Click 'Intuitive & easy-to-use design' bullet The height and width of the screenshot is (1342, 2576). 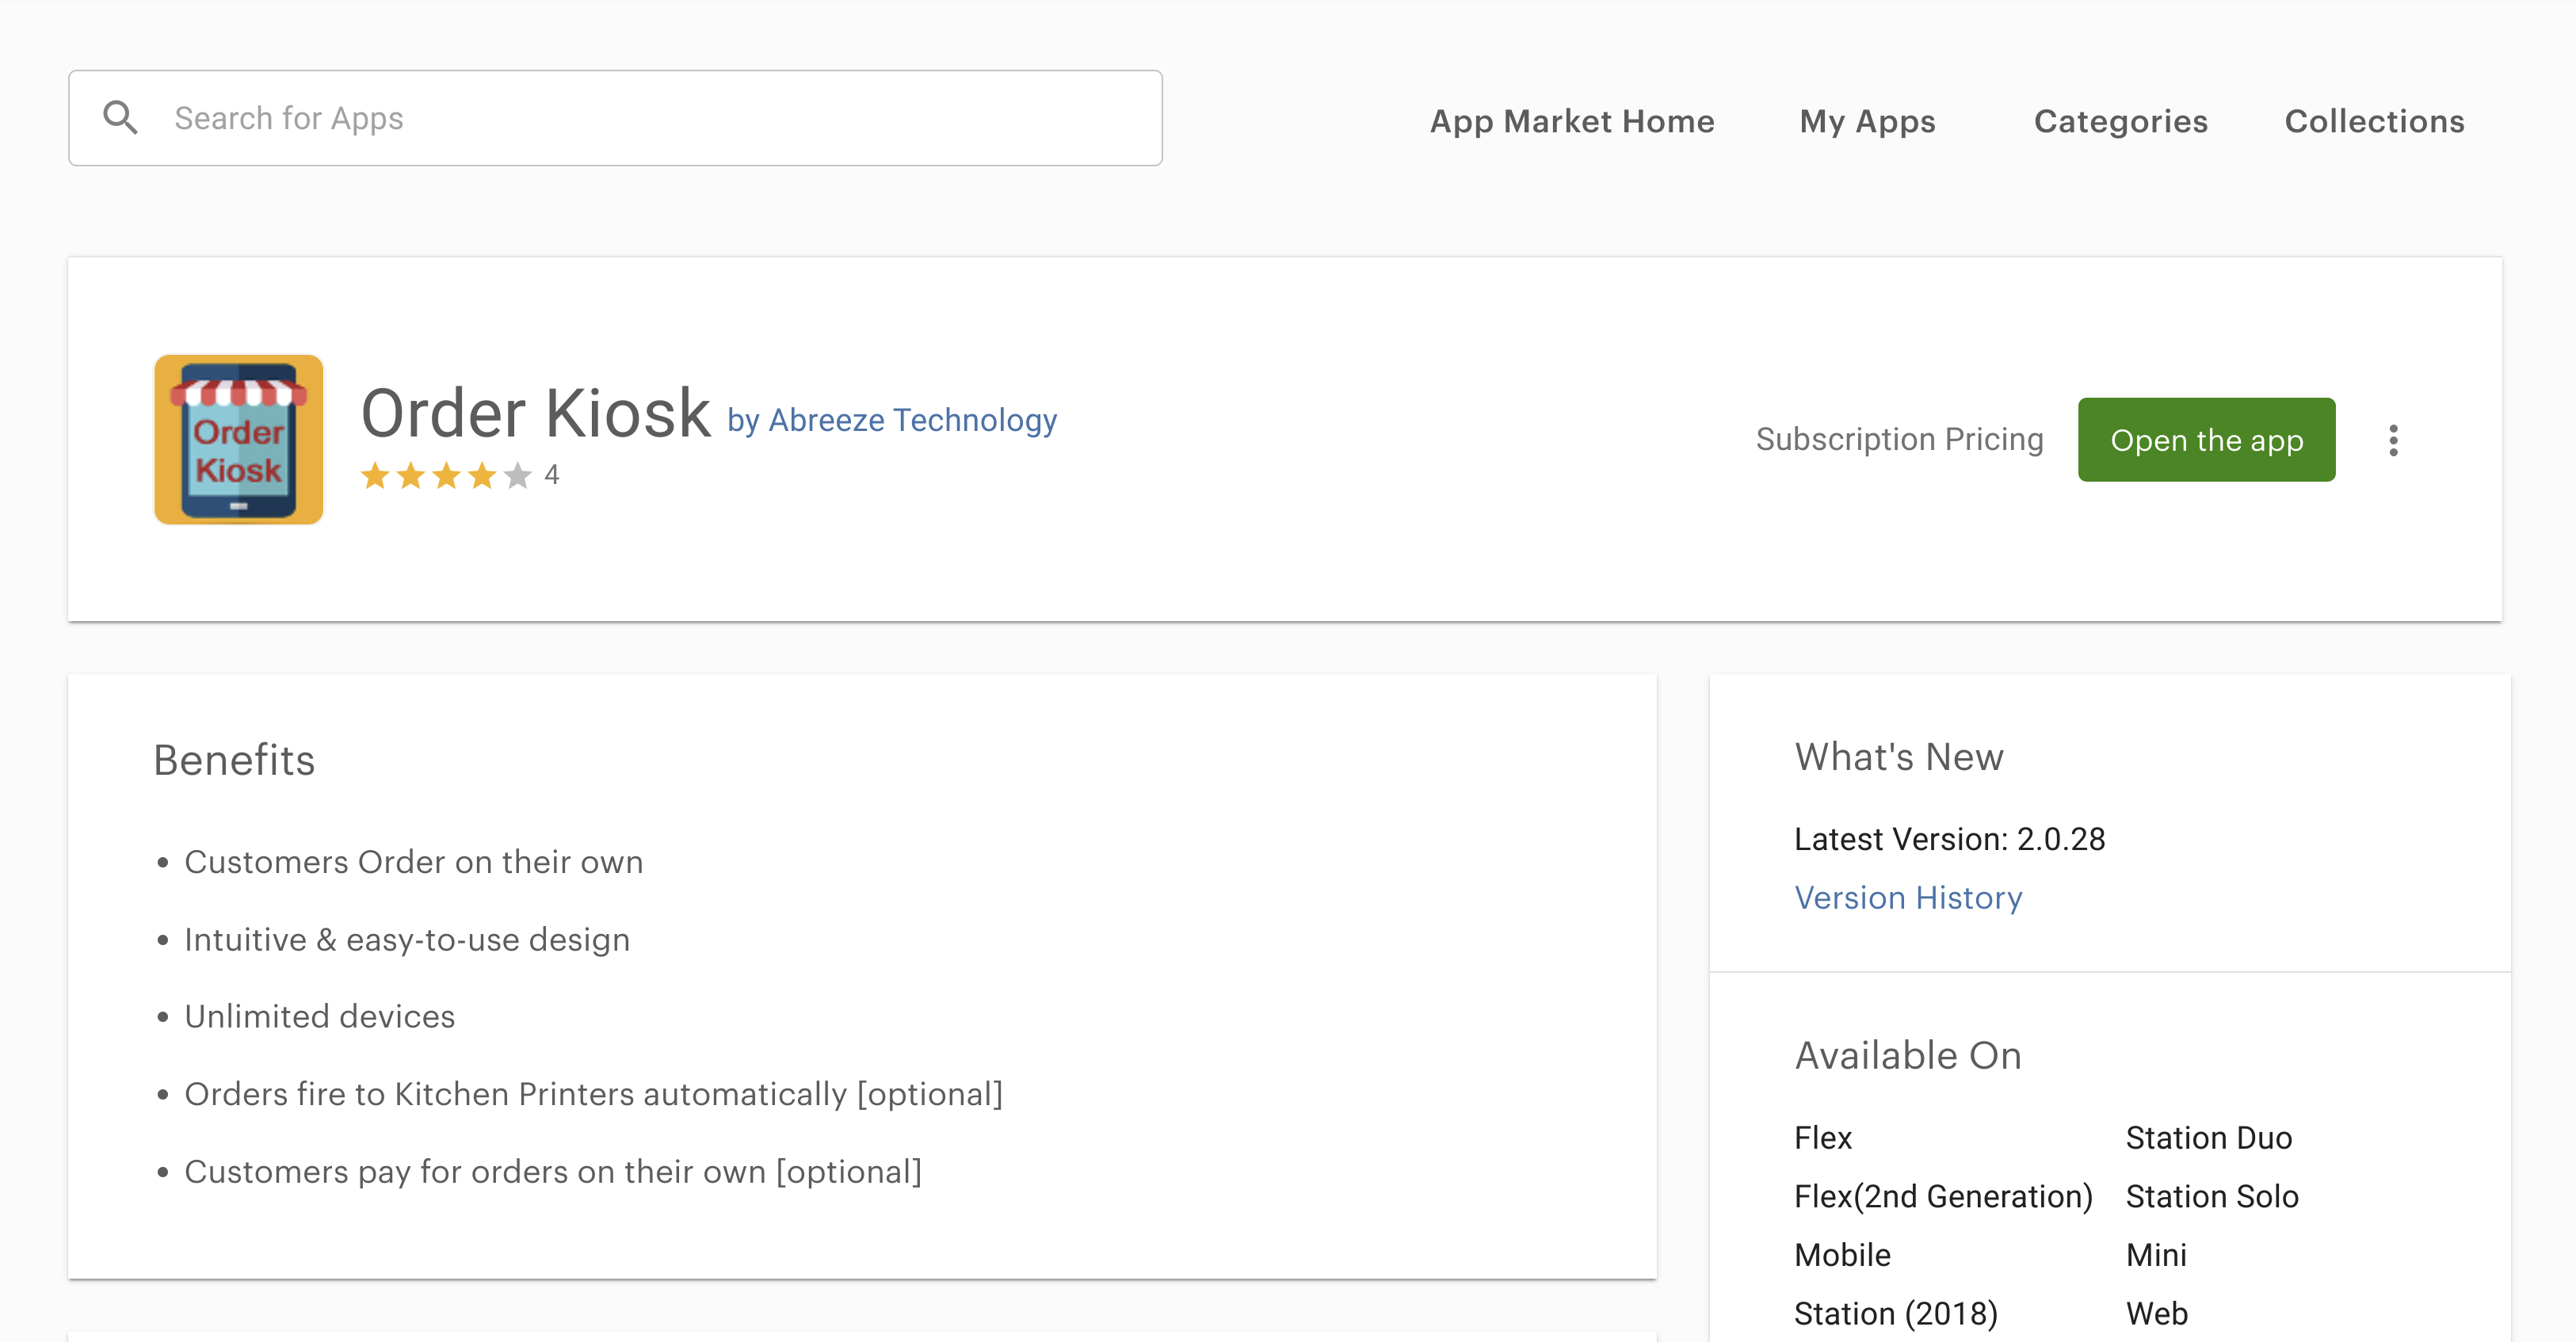407,940
